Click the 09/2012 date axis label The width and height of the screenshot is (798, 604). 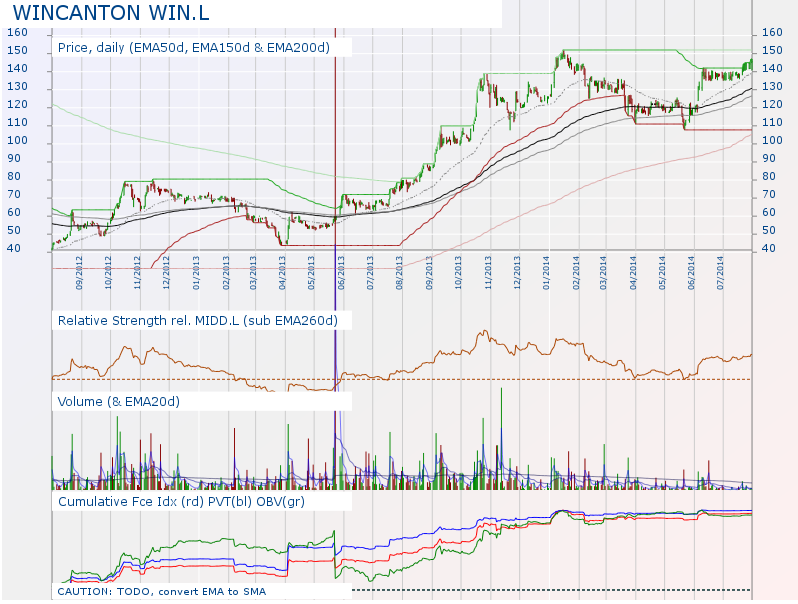(79, 273)
